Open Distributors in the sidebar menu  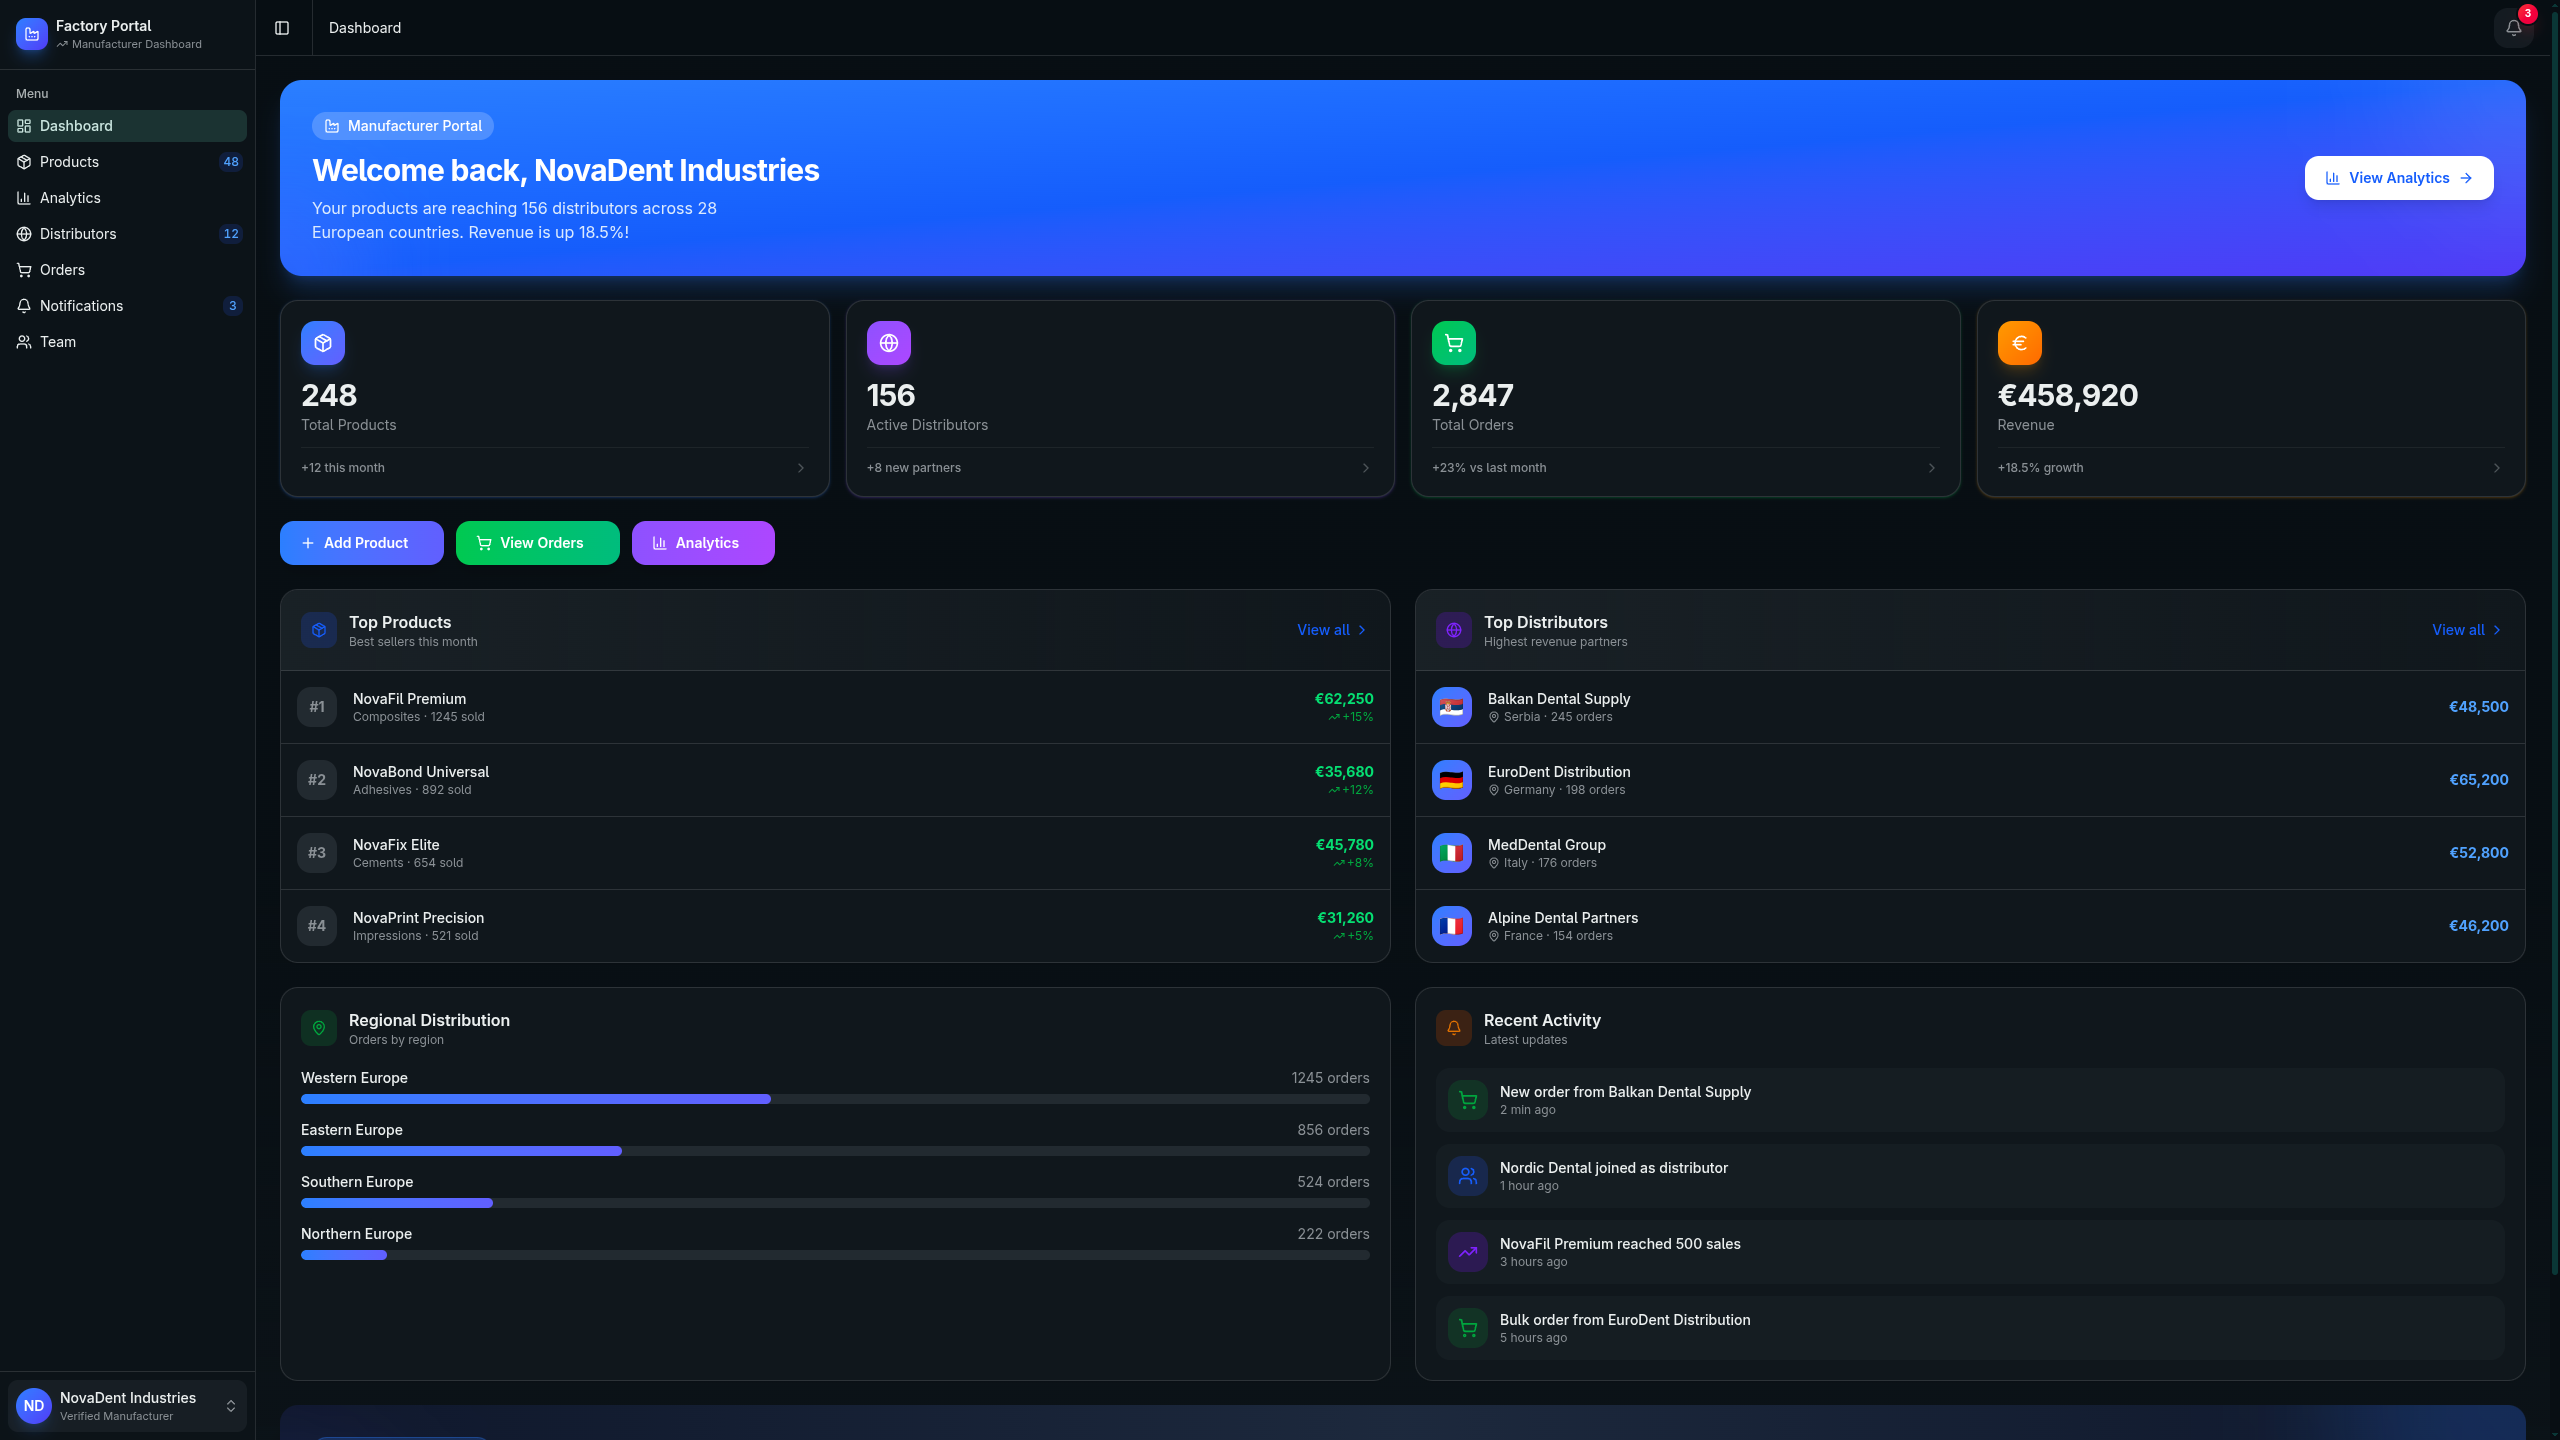pyautogui.click(x=78, y=234)
